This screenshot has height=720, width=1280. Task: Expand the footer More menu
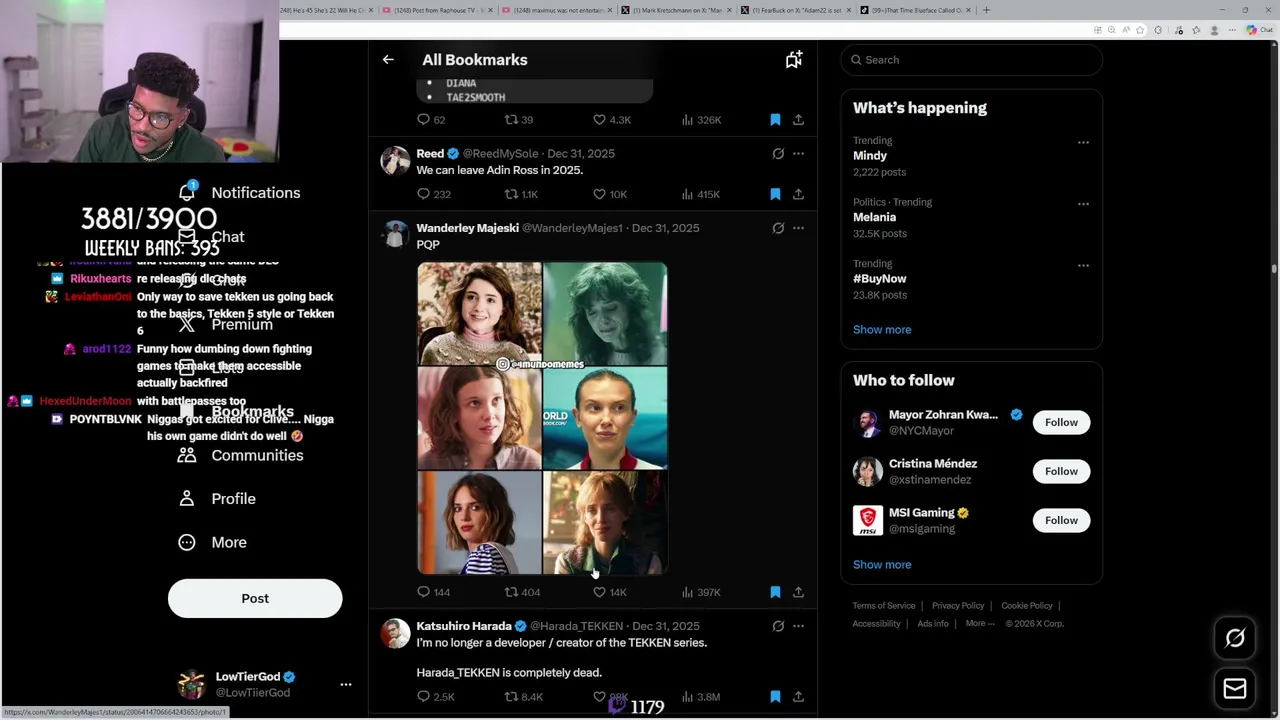click(979, 623)
